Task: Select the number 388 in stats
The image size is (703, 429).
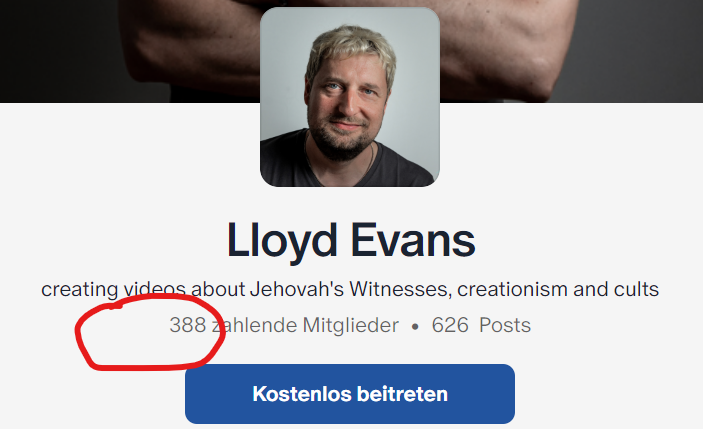Action: (188, 325)
